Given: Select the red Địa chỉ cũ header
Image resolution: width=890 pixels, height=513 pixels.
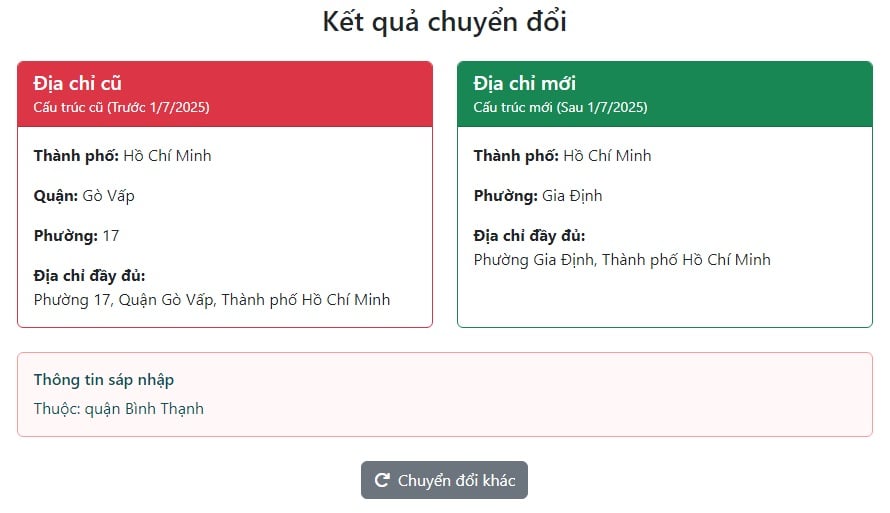Looking at the screenshot, I should [225, 94].
